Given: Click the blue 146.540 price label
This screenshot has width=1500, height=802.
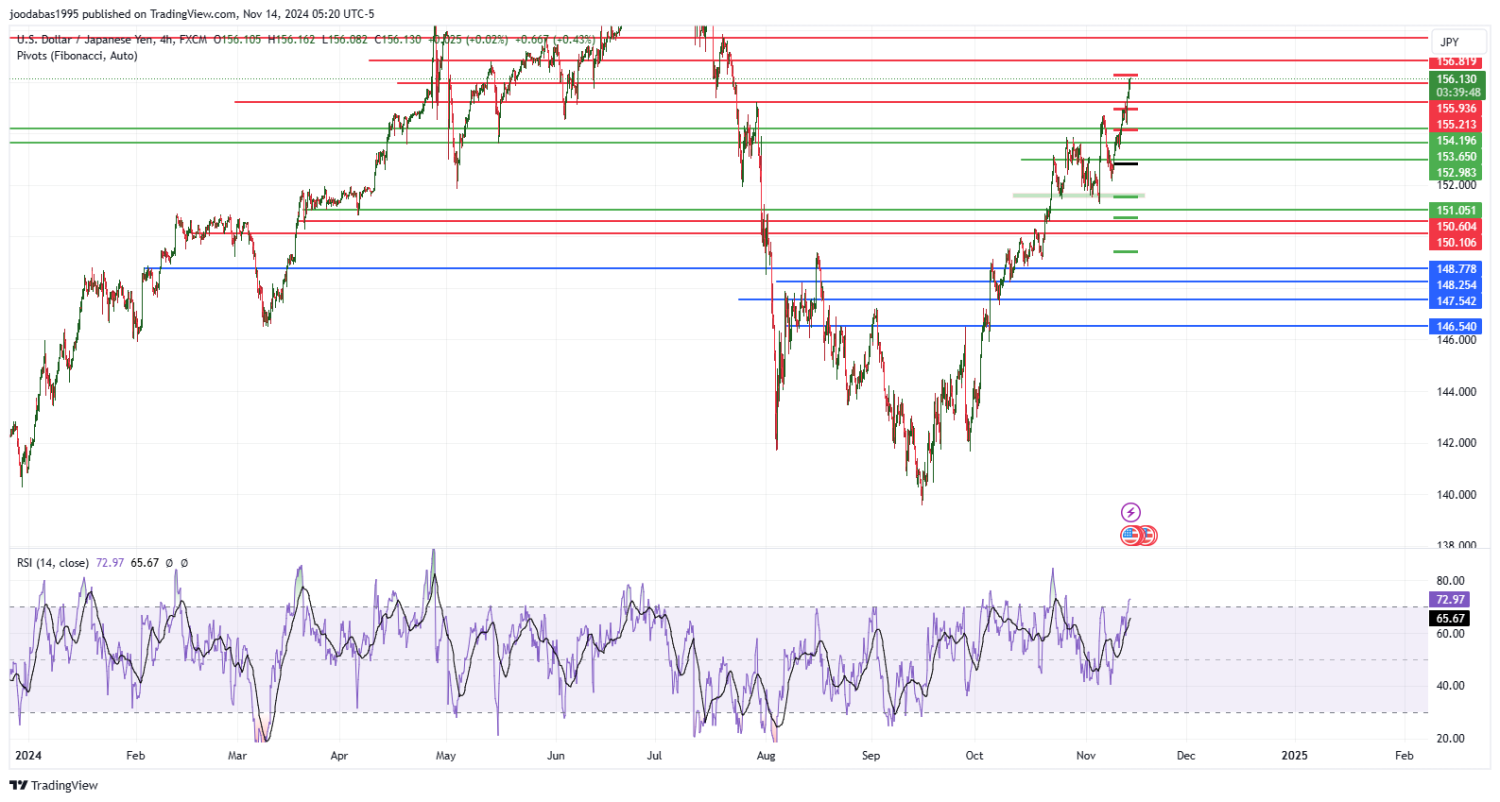Looking at the screenshot, I should (1457, 326).
